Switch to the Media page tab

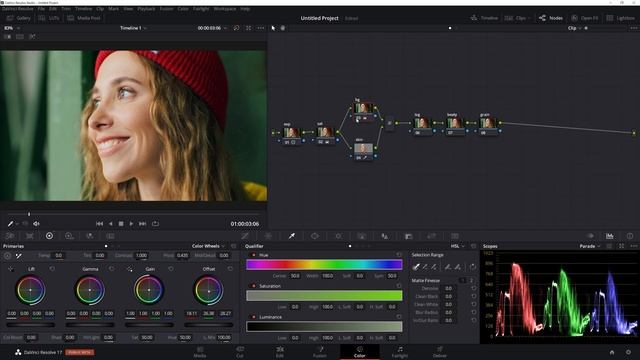point(200,352)
